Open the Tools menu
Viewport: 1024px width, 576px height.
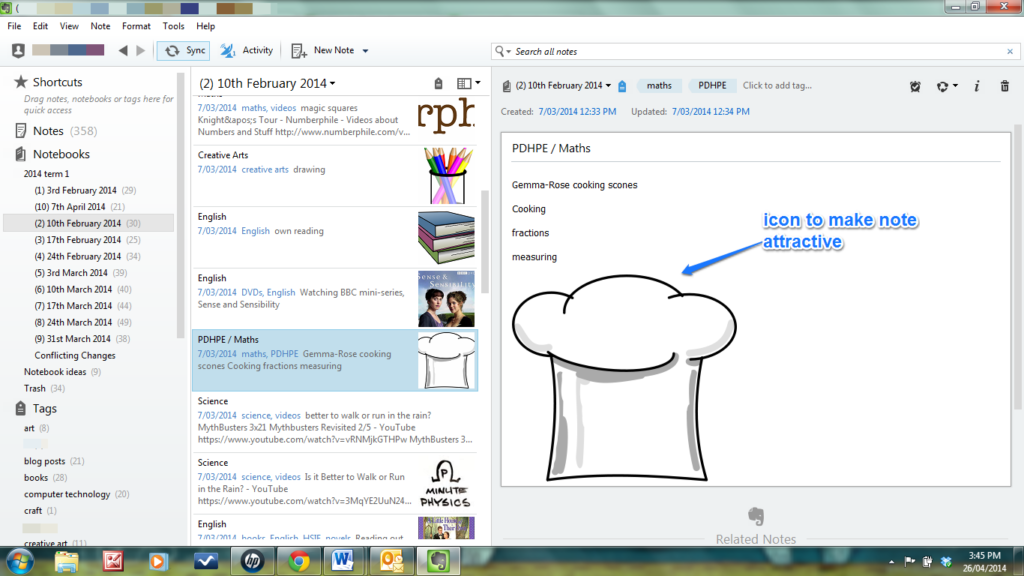(173, 26)
